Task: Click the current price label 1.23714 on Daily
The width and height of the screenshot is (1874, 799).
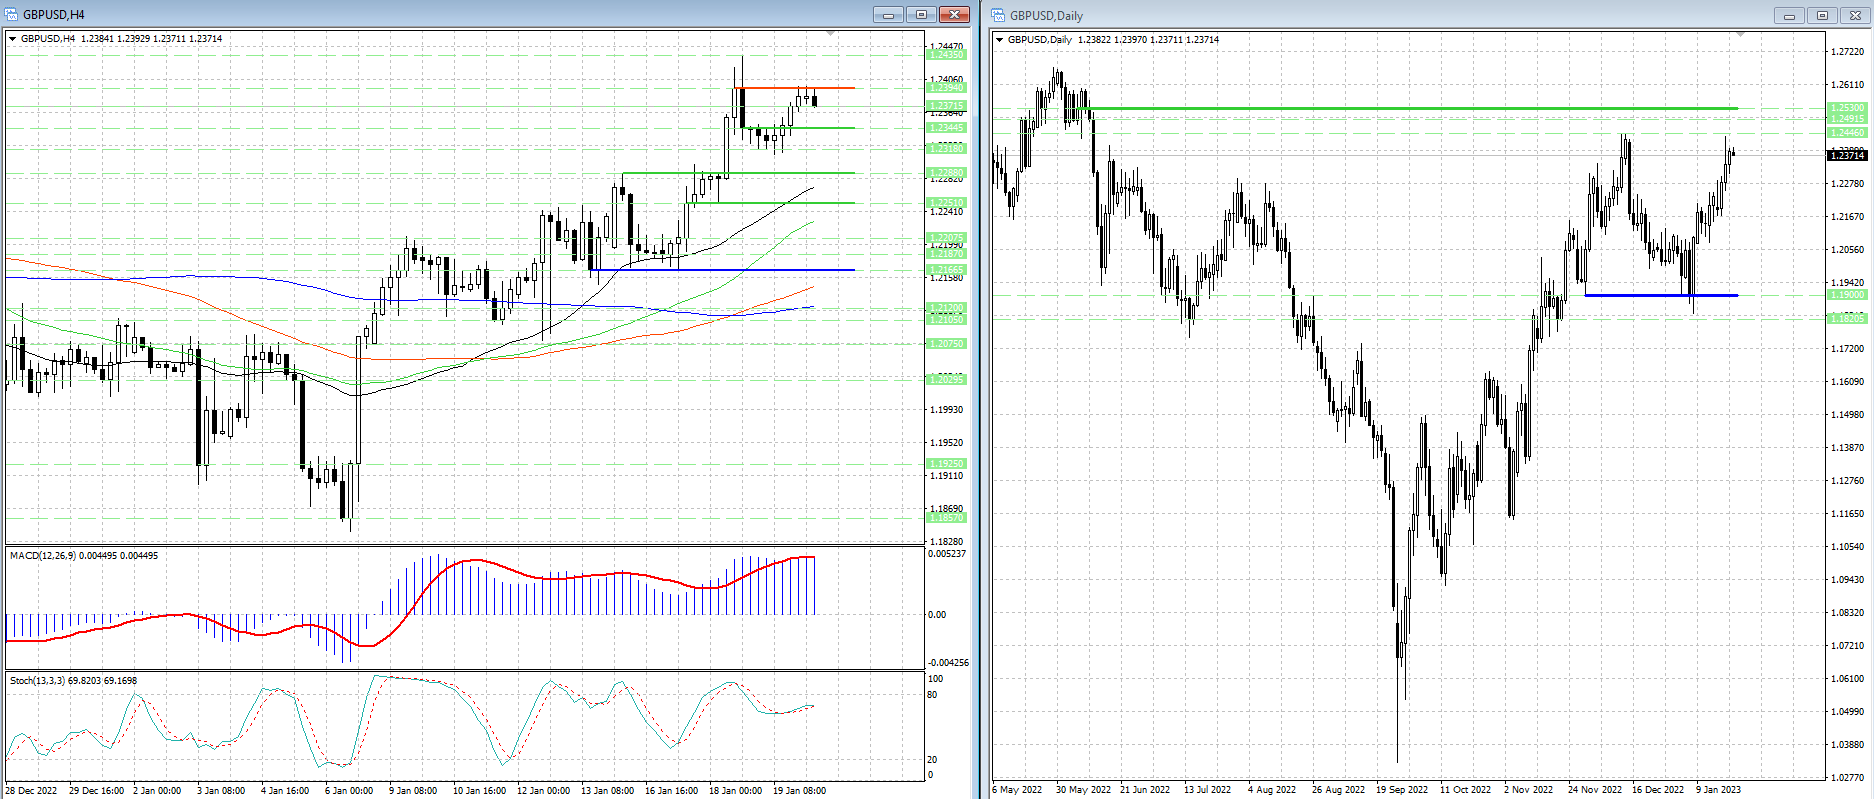Action: click(1846, 155)
